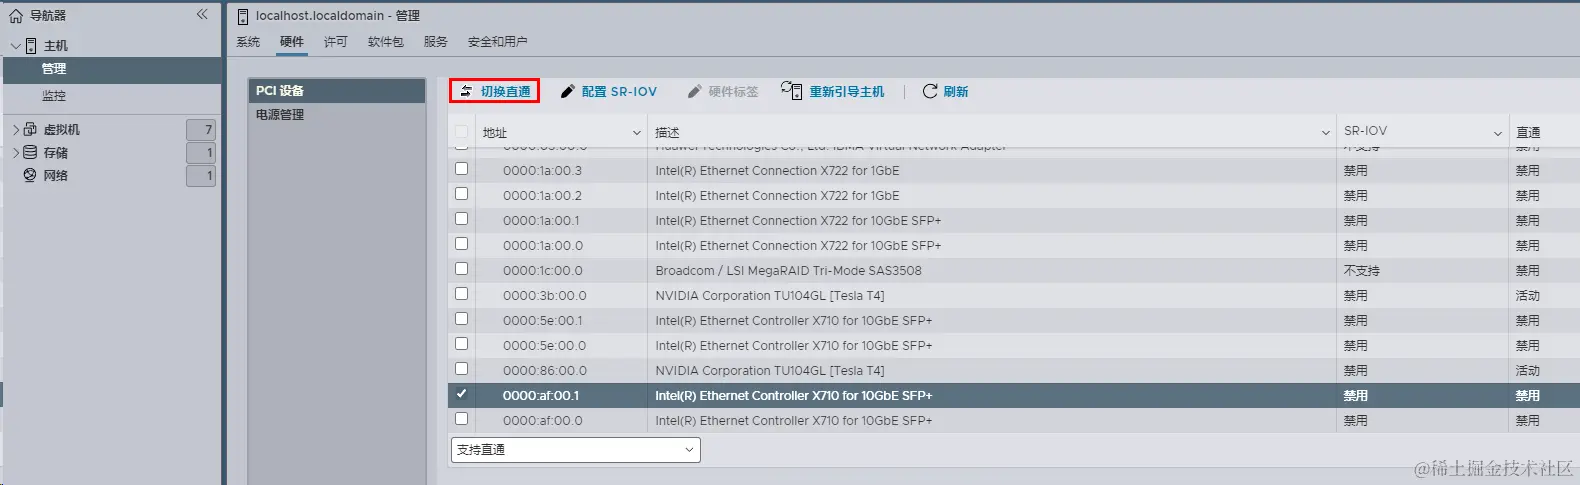This screenshot has width=1580, height=485.
Task: Select the 0000:86:00.0 Tesla T4 row
Action: coord(1014,370)
